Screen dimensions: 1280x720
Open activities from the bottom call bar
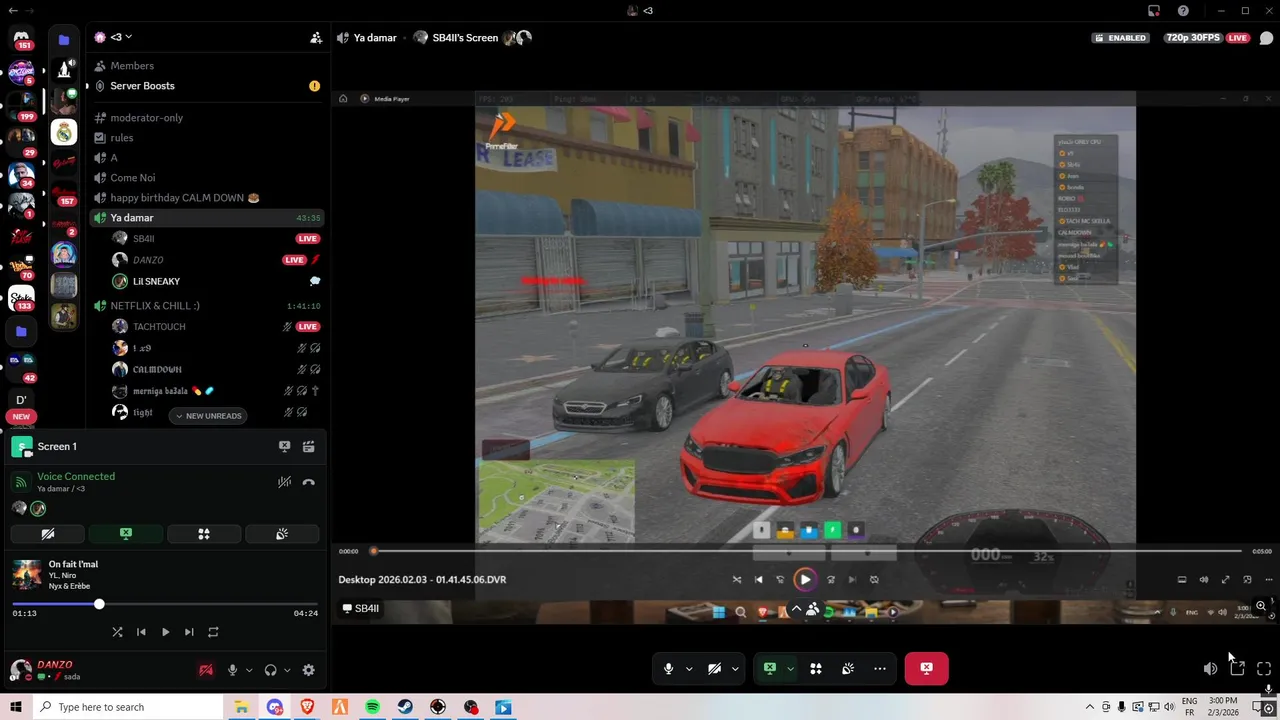pos(816,669)
